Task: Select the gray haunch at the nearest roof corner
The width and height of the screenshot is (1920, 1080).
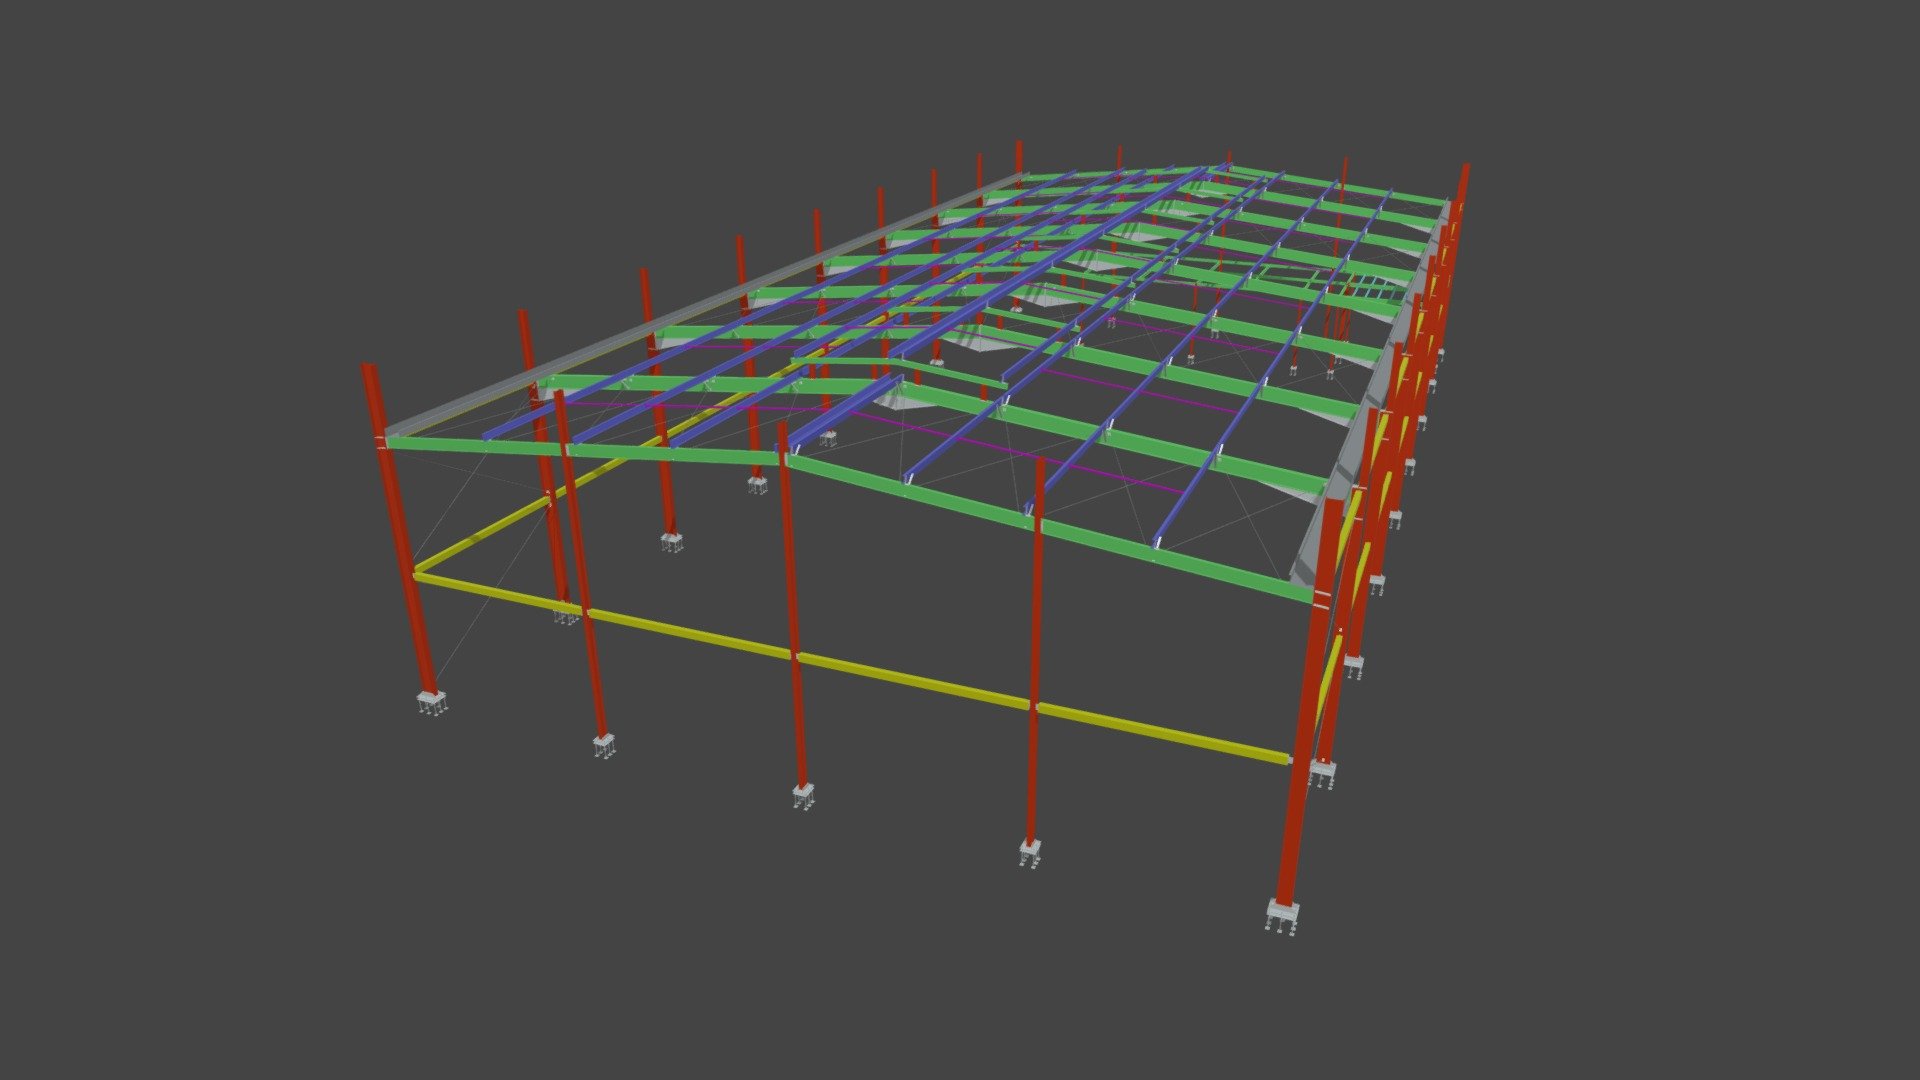Action: (1312, 540)
